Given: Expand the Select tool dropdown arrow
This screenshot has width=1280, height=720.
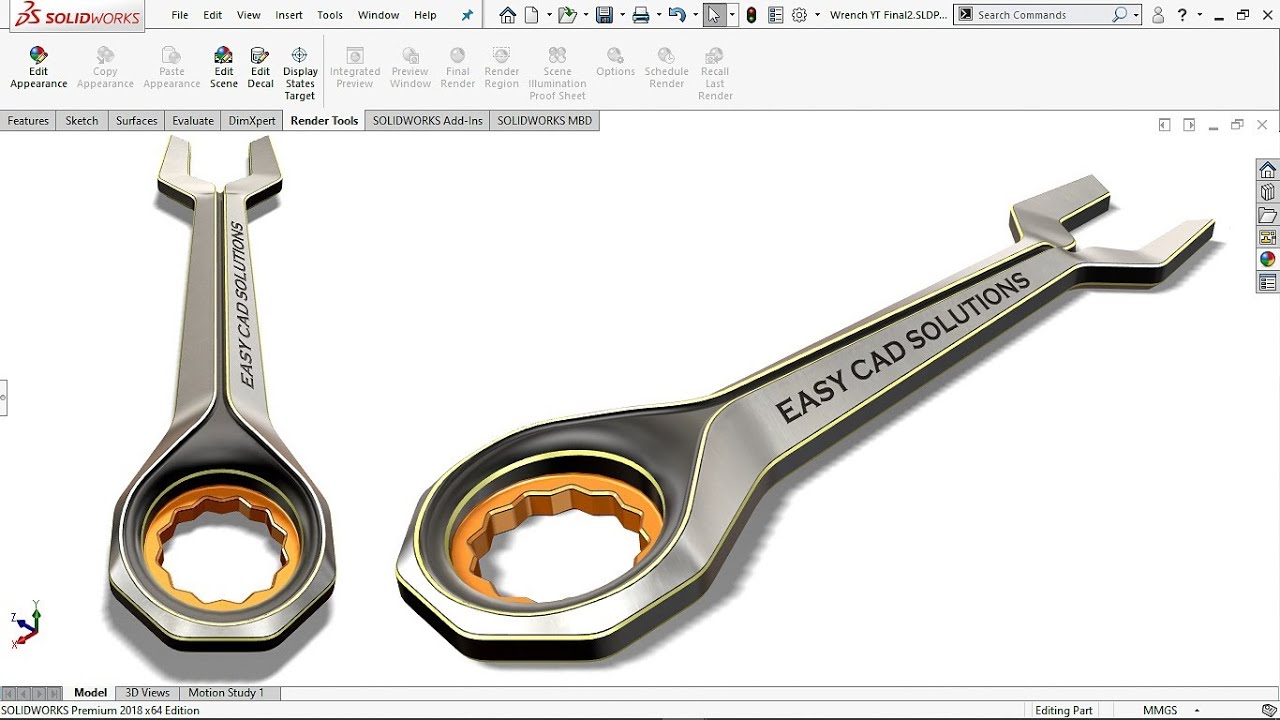Looking at the screenshot, I should pyautogui.click(x=733, y=15).
